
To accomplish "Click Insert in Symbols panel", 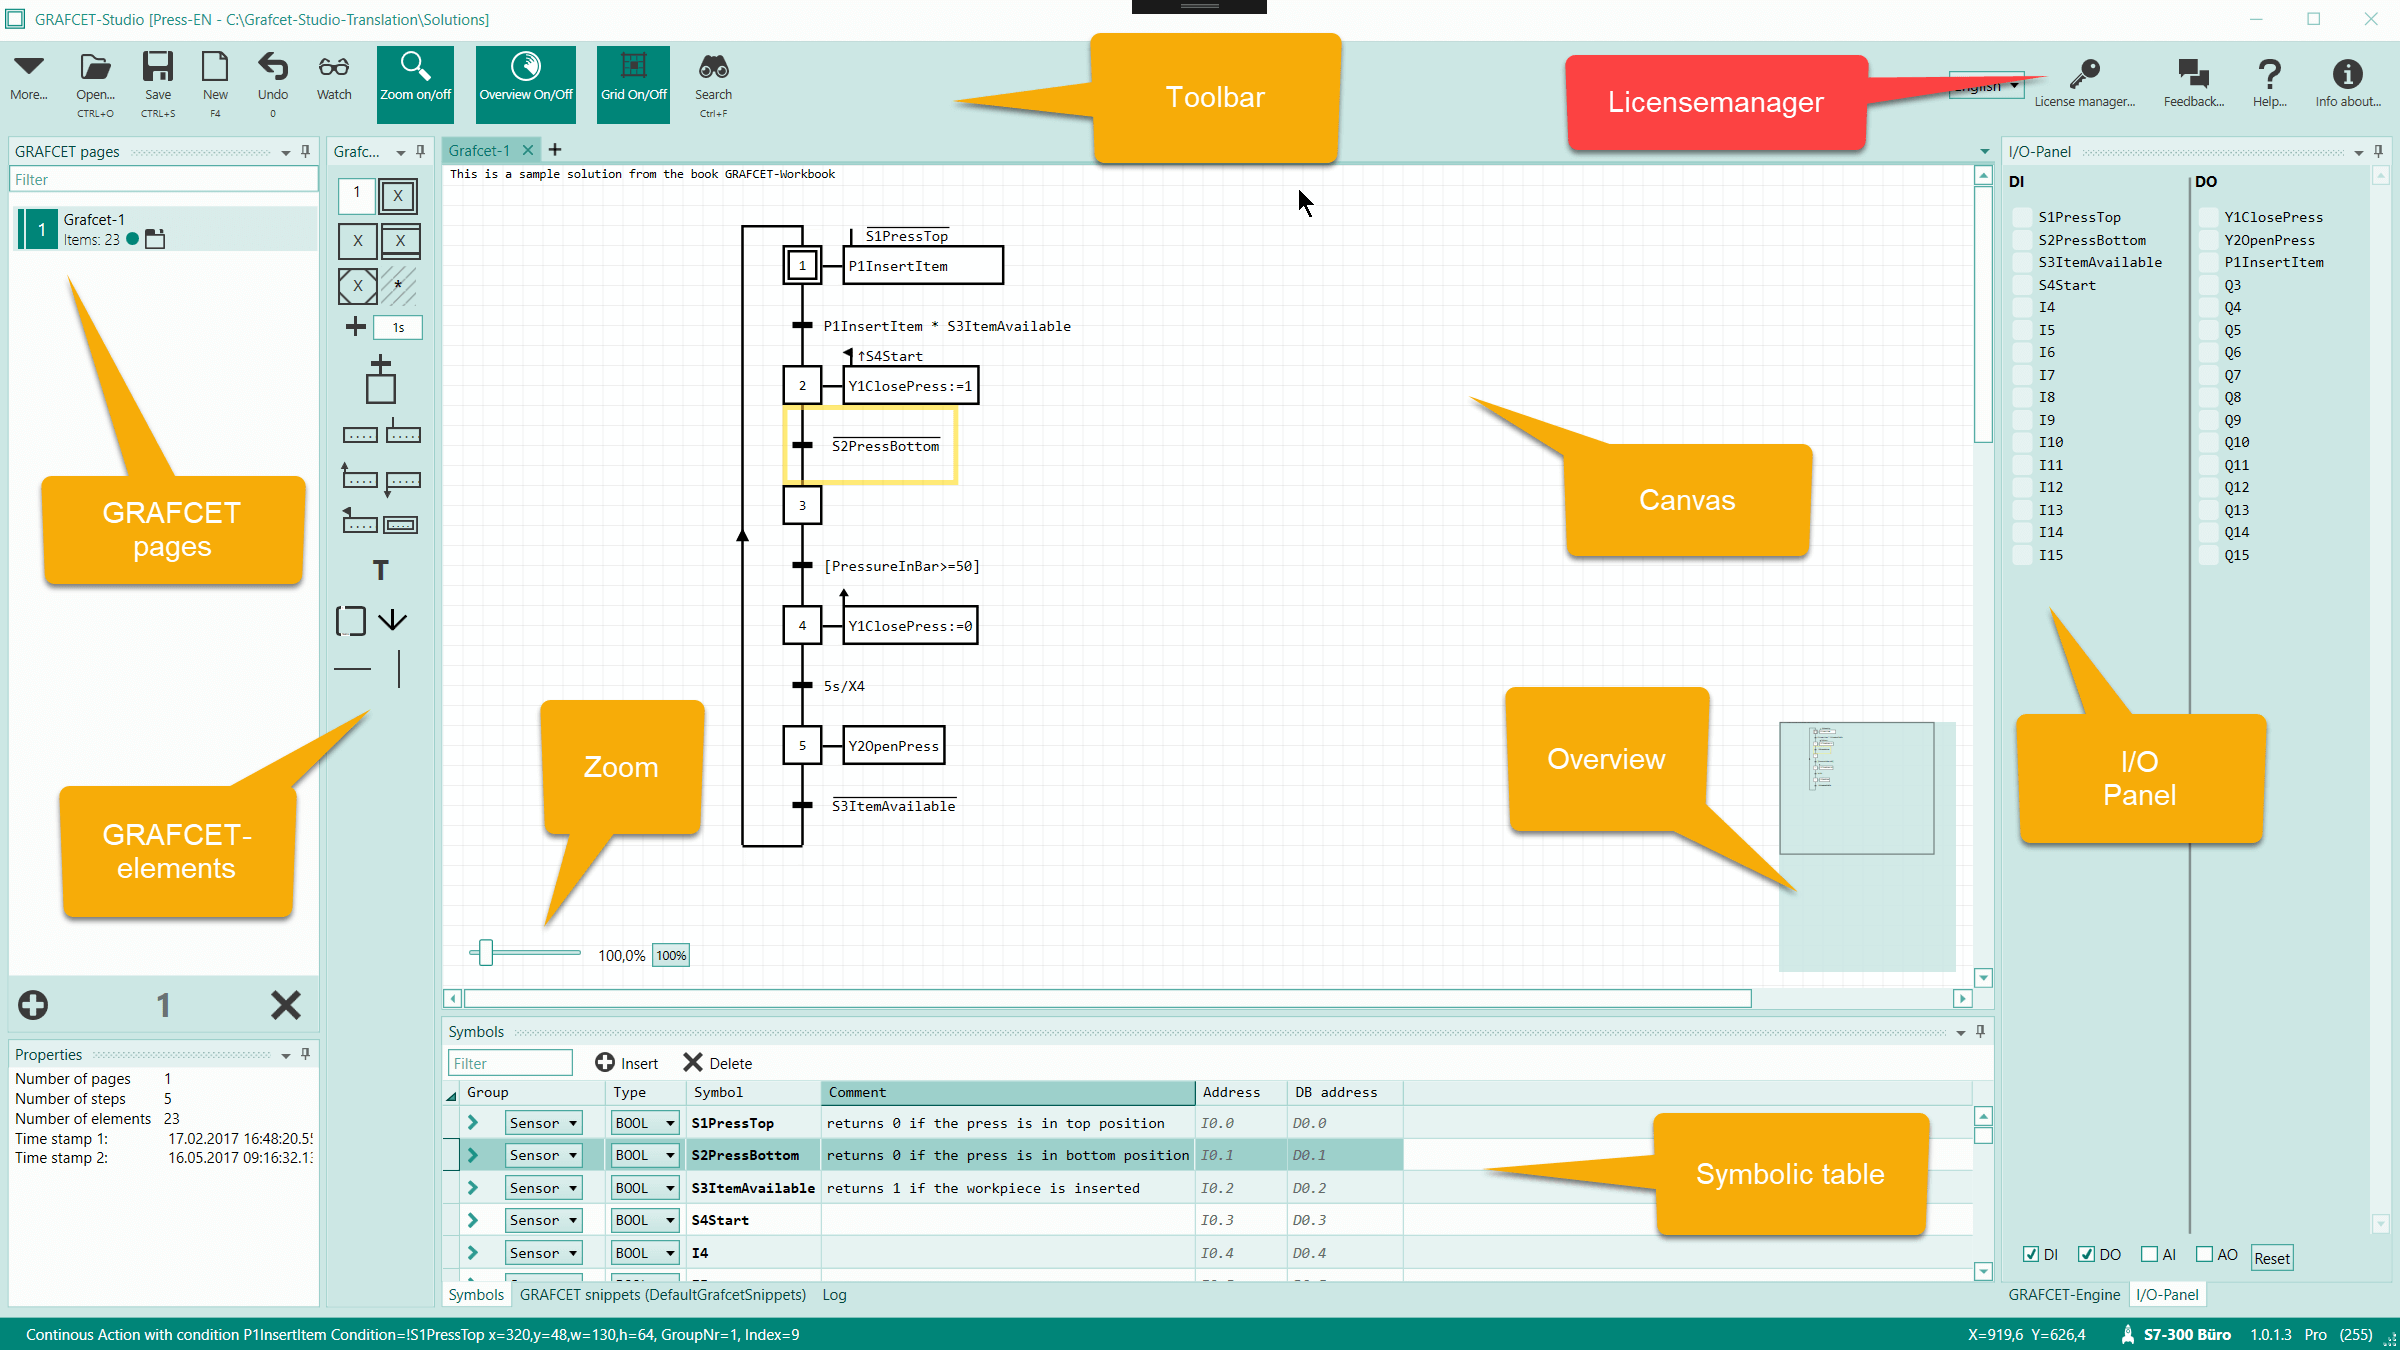I will pos(626,1063).
